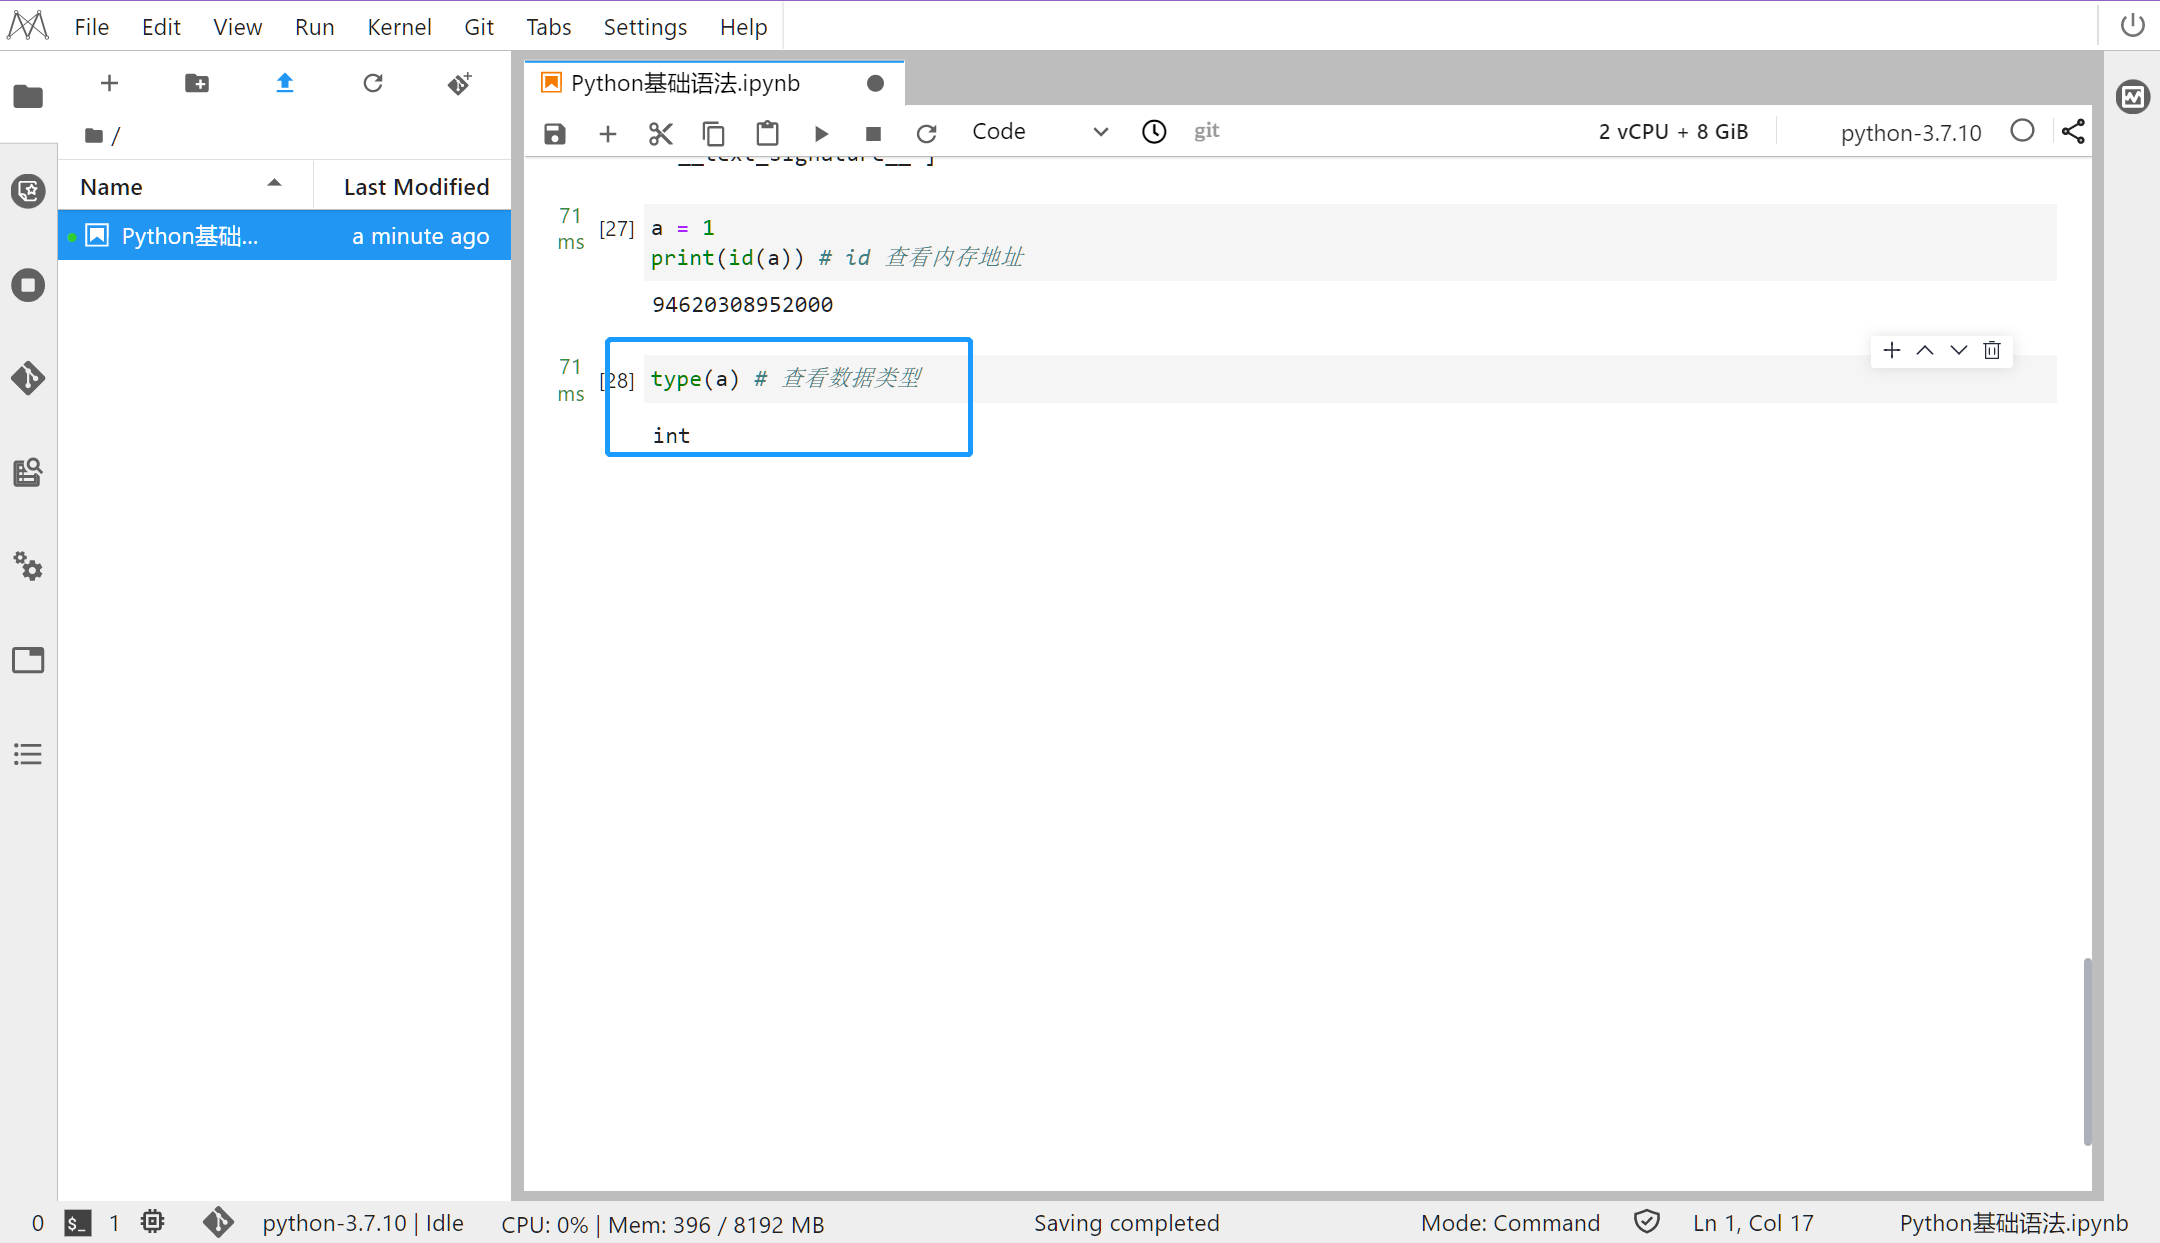The width and height of the screenshot is (2160, 1243).
Task: Open the right sidebar monitor icon
Action: pos(2132,97)
